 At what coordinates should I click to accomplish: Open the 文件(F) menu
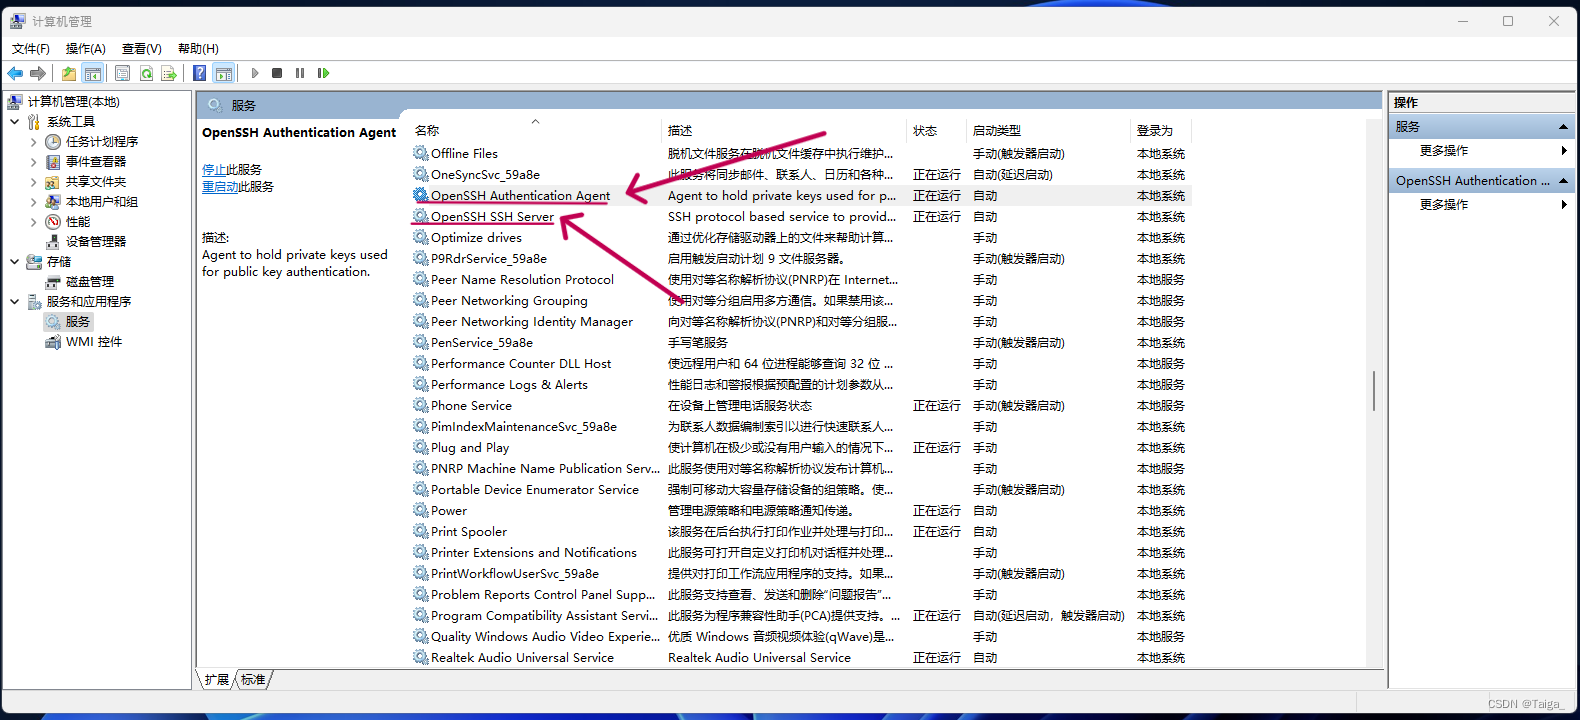[x=31, y=48]
